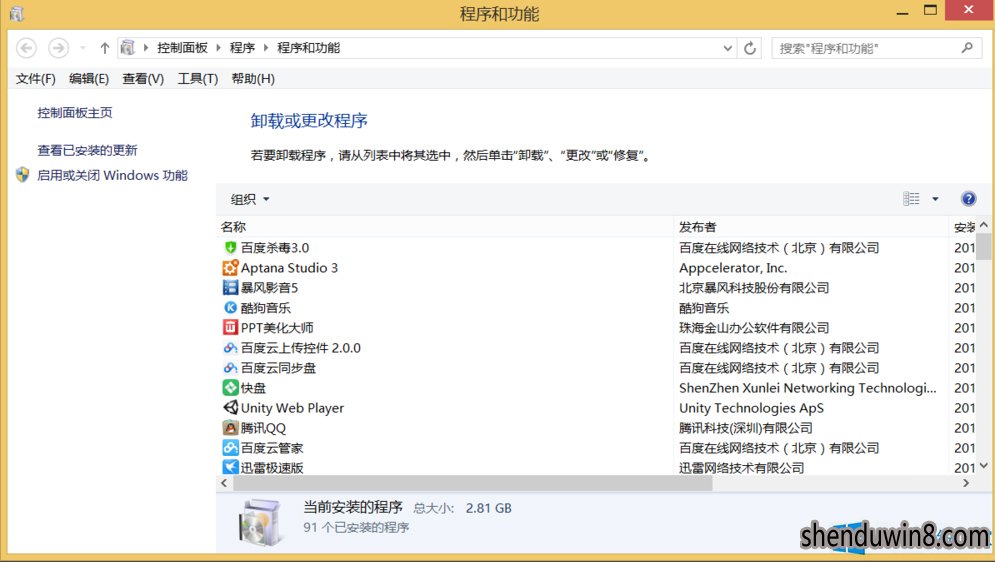Image resolution: width=995 pixels, height=562 pixels.
Task: Go to 控制面板主页 link
Action: coord(75,113)
